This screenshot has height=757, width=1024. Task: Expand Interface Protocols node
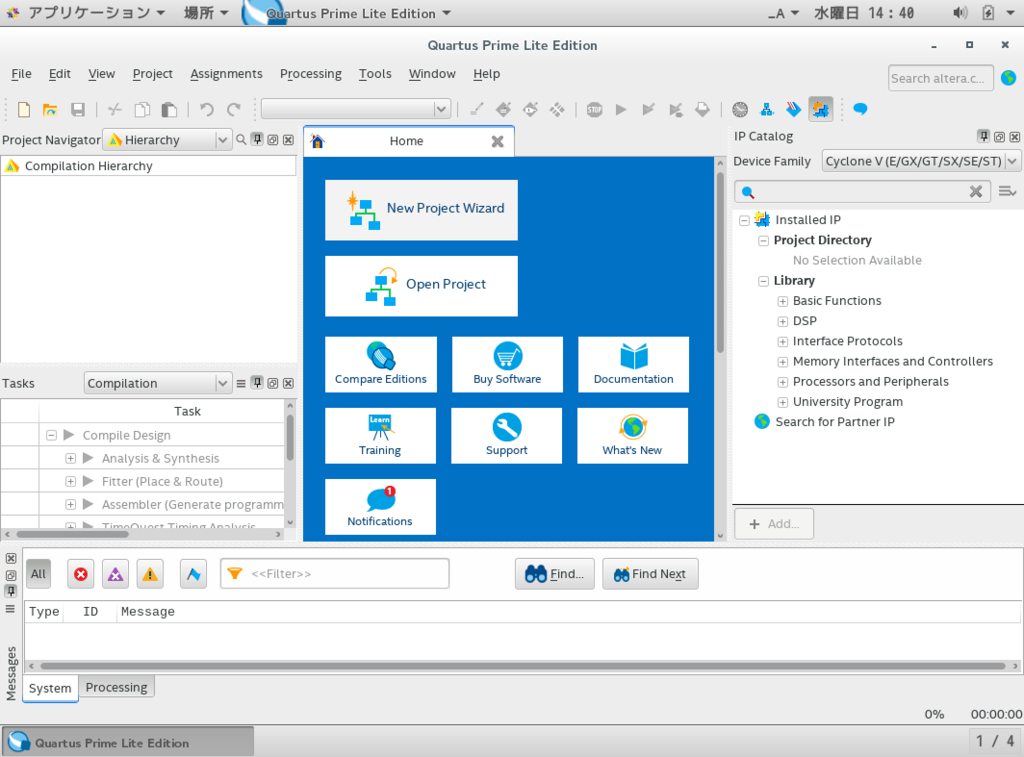pos(782,342)
